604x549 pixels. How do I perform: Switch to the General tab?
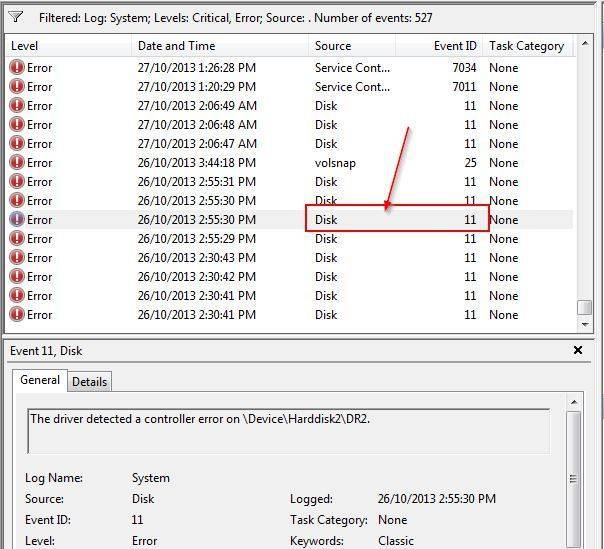click(x=40, y=380)
